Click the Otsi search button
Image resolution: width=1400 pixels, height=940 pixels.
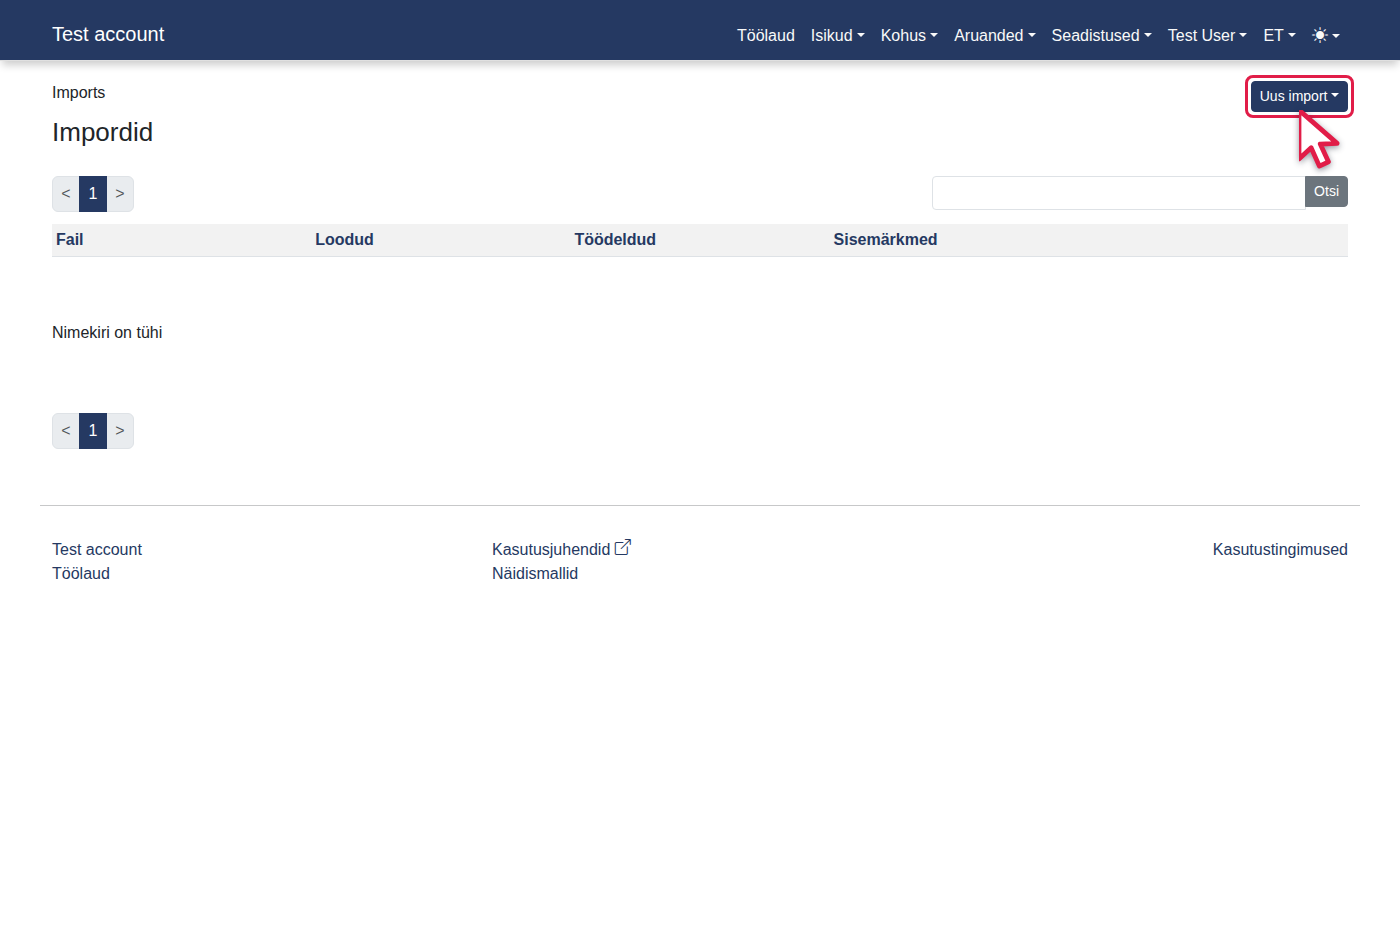tap(1326, 192)
